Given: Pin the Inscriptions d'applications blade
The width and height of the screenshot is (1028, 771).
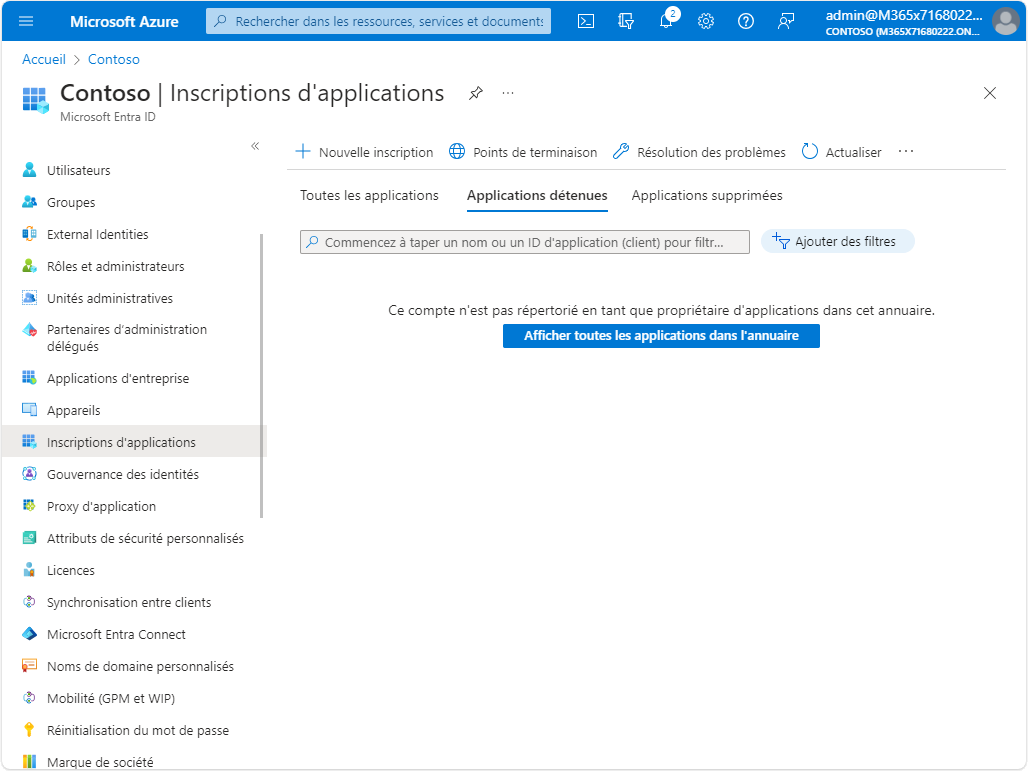Looking at the screenshot, I should (x=476, y=93).
